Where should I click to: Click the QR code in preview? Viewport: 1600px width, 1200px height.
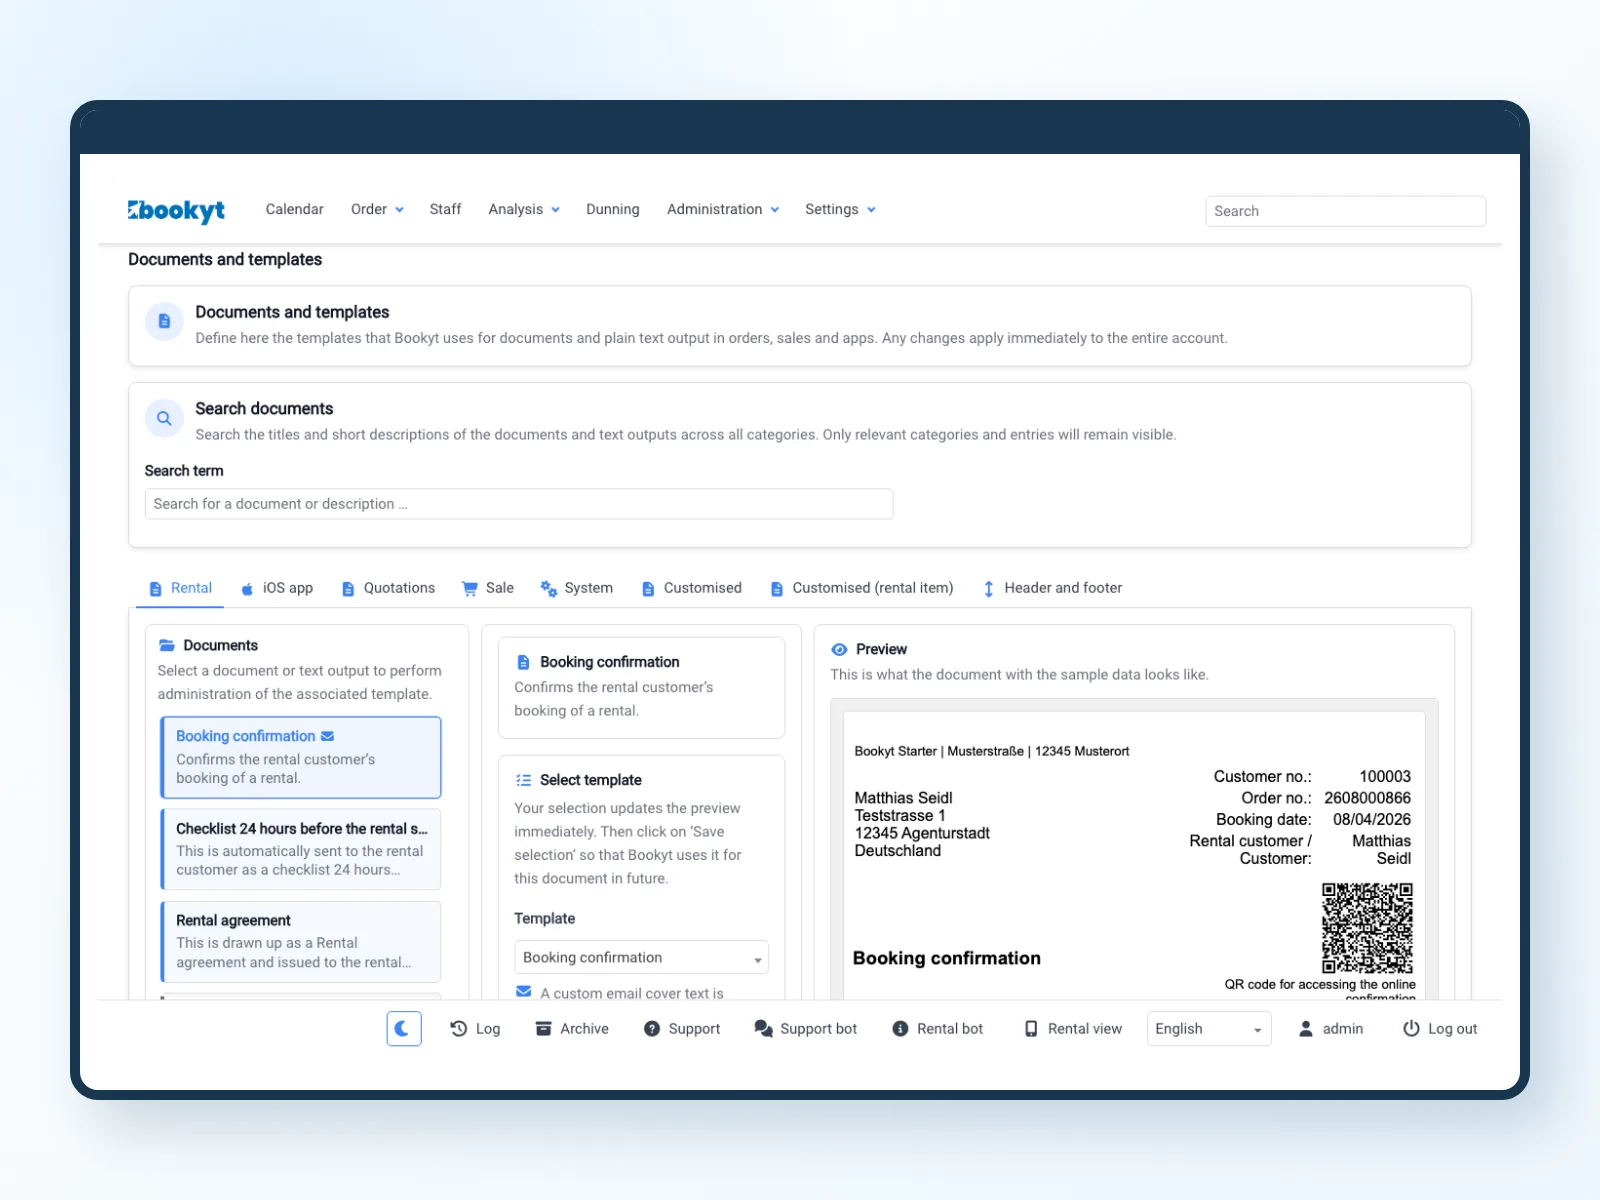[x=1367, y=928]
